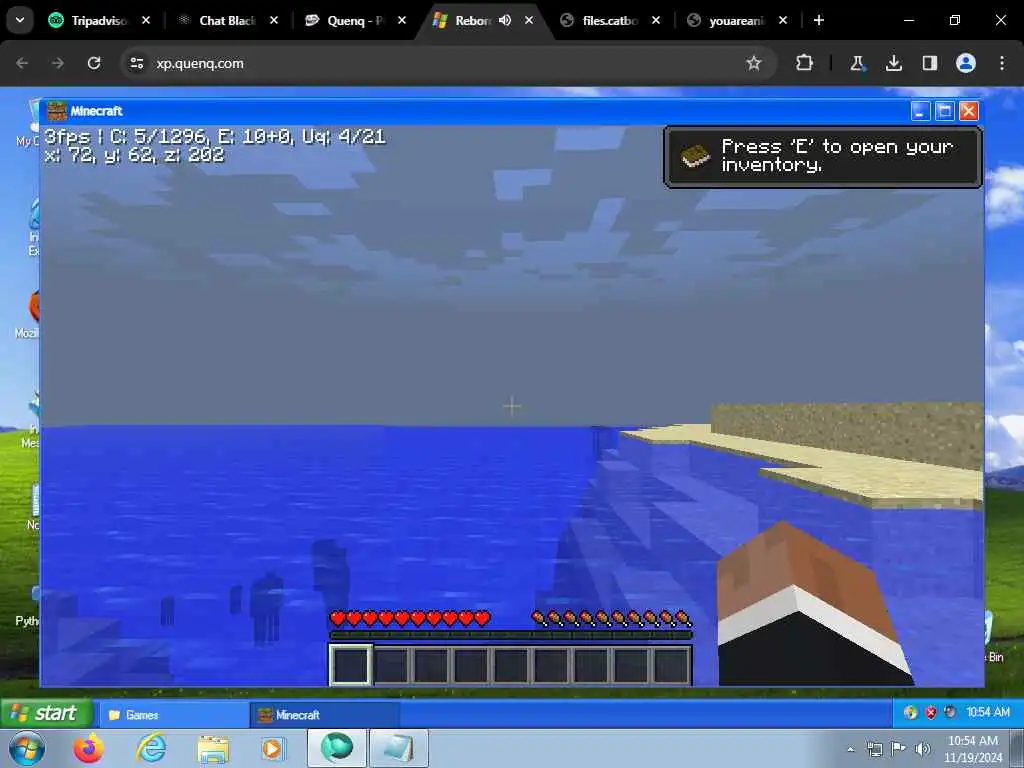The height and width of the screenshot is (768, 1024).
Task: Open the browser profile avatar
Action: coord(965,63)
